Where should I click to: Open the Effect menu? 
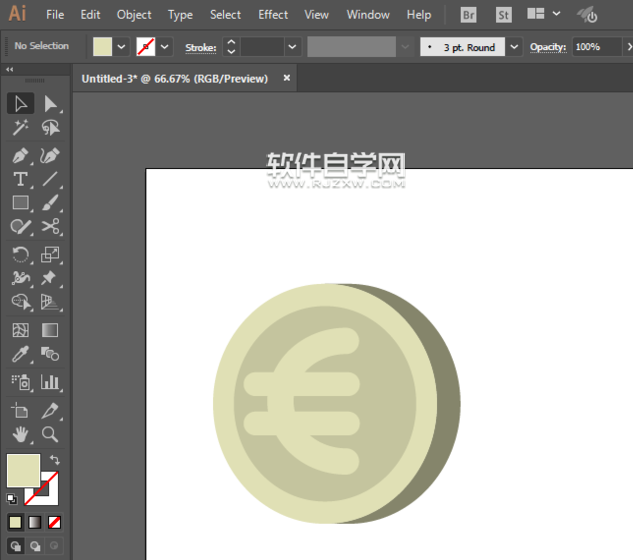[273, 15]
